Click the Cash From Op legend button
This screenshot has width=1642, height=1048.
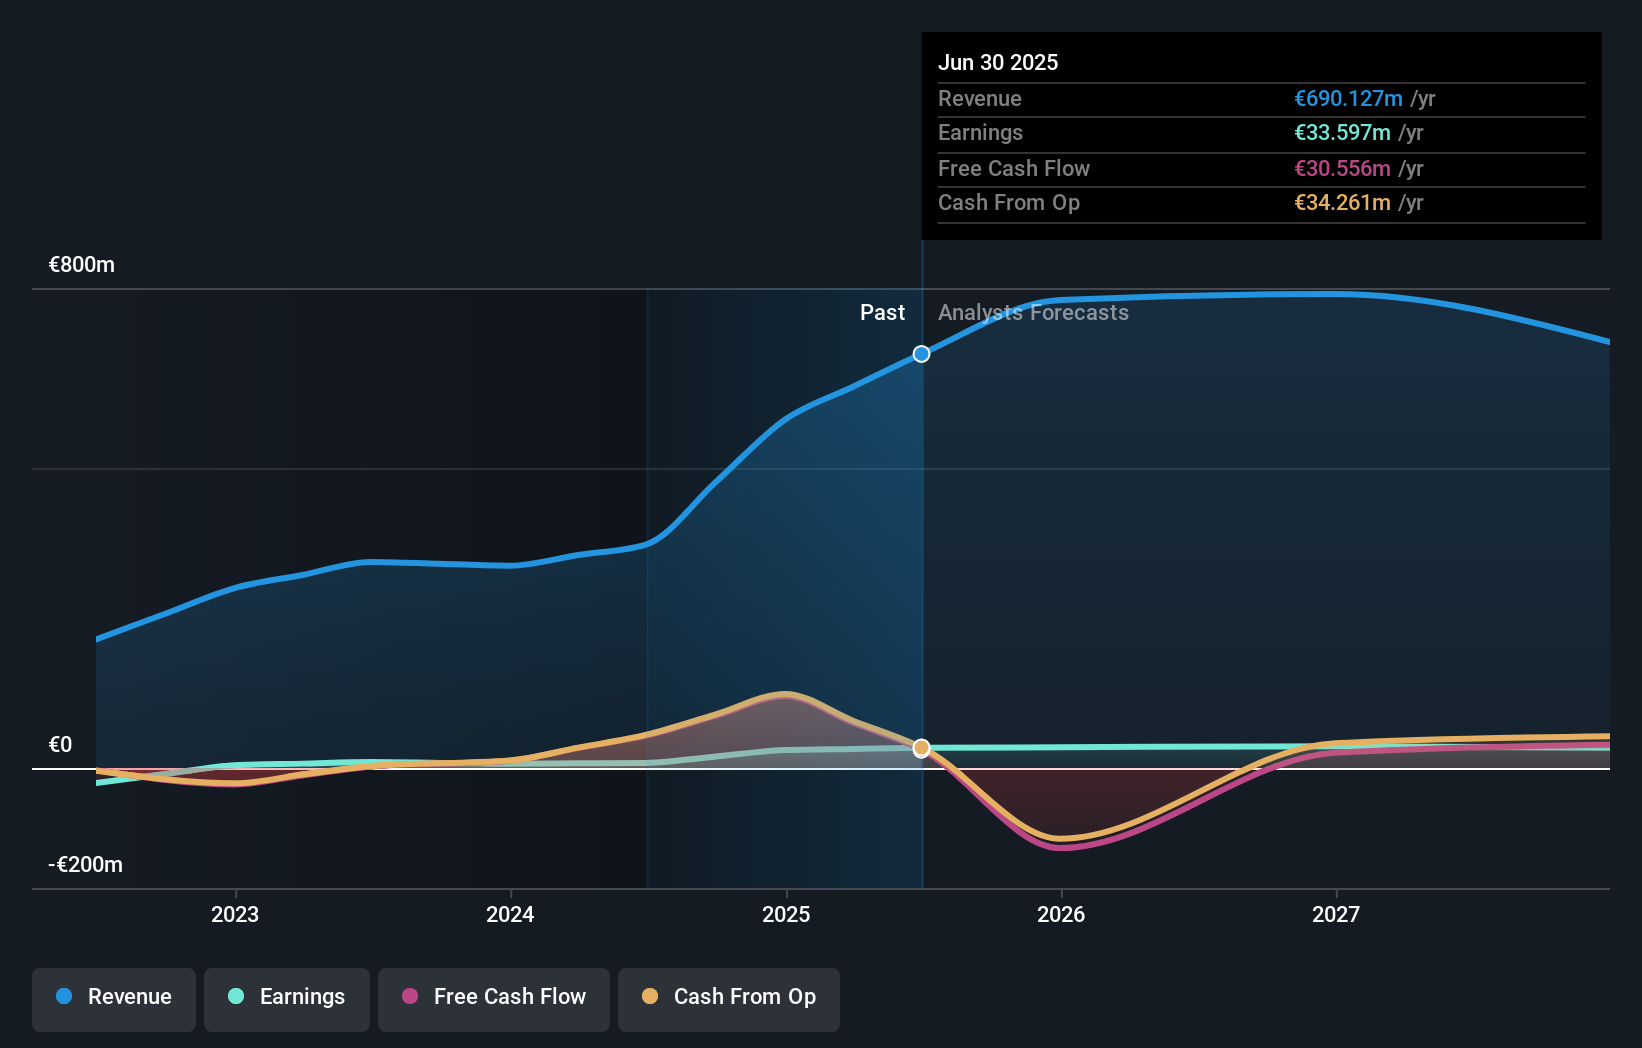point(728,997)
